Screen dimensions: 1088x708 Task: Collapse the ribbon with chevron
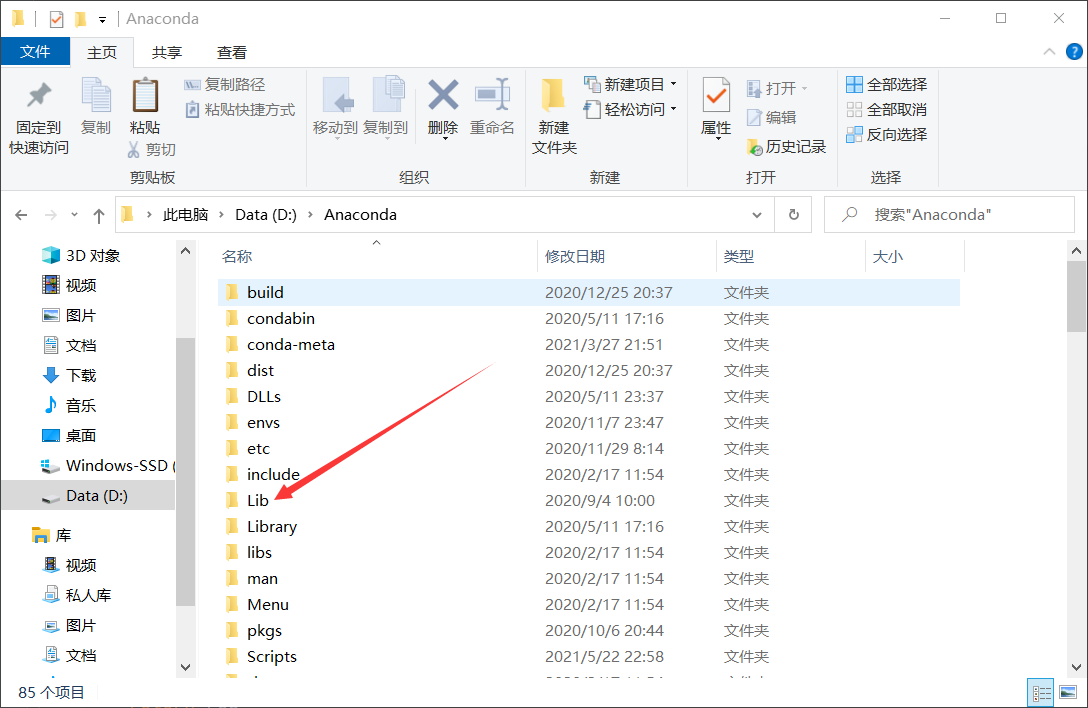pyautogui.click(x=1049, y=51)
